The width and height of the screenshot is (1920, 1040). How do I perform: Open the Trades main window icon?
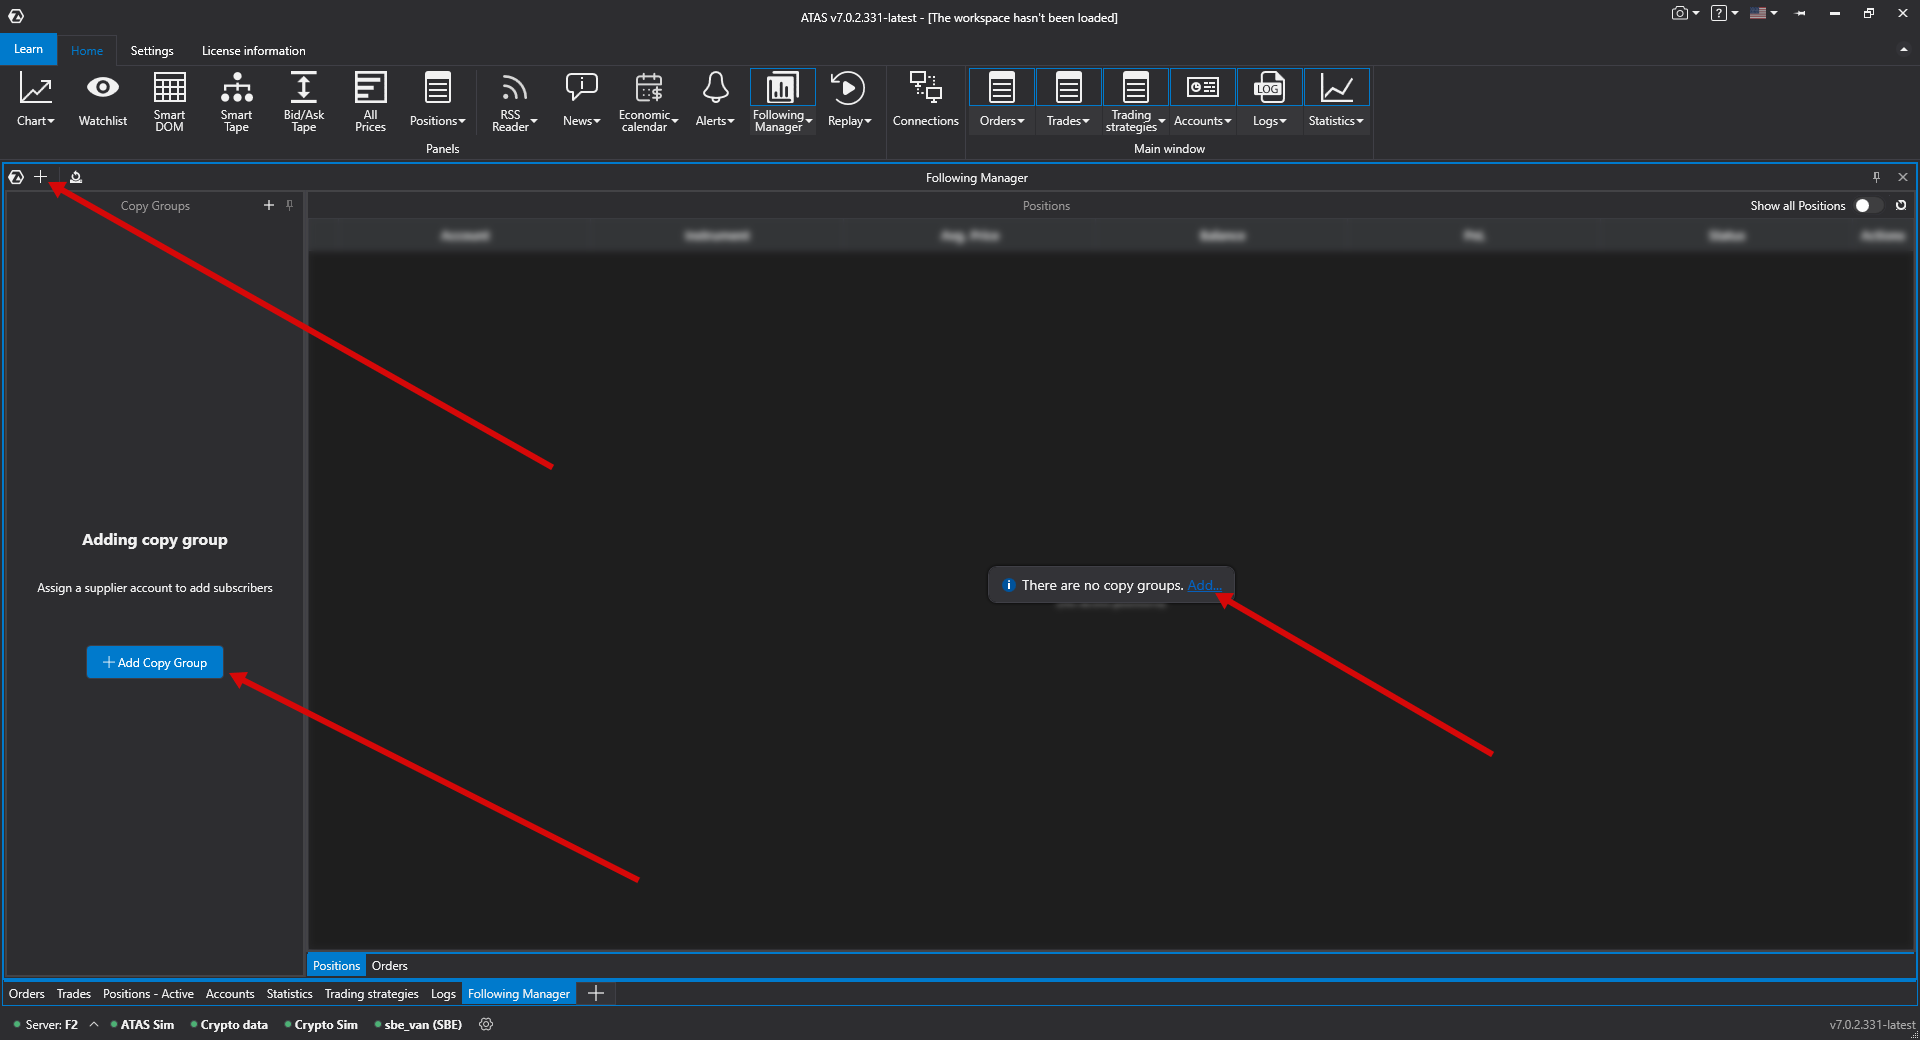(x=1068, y=88)
